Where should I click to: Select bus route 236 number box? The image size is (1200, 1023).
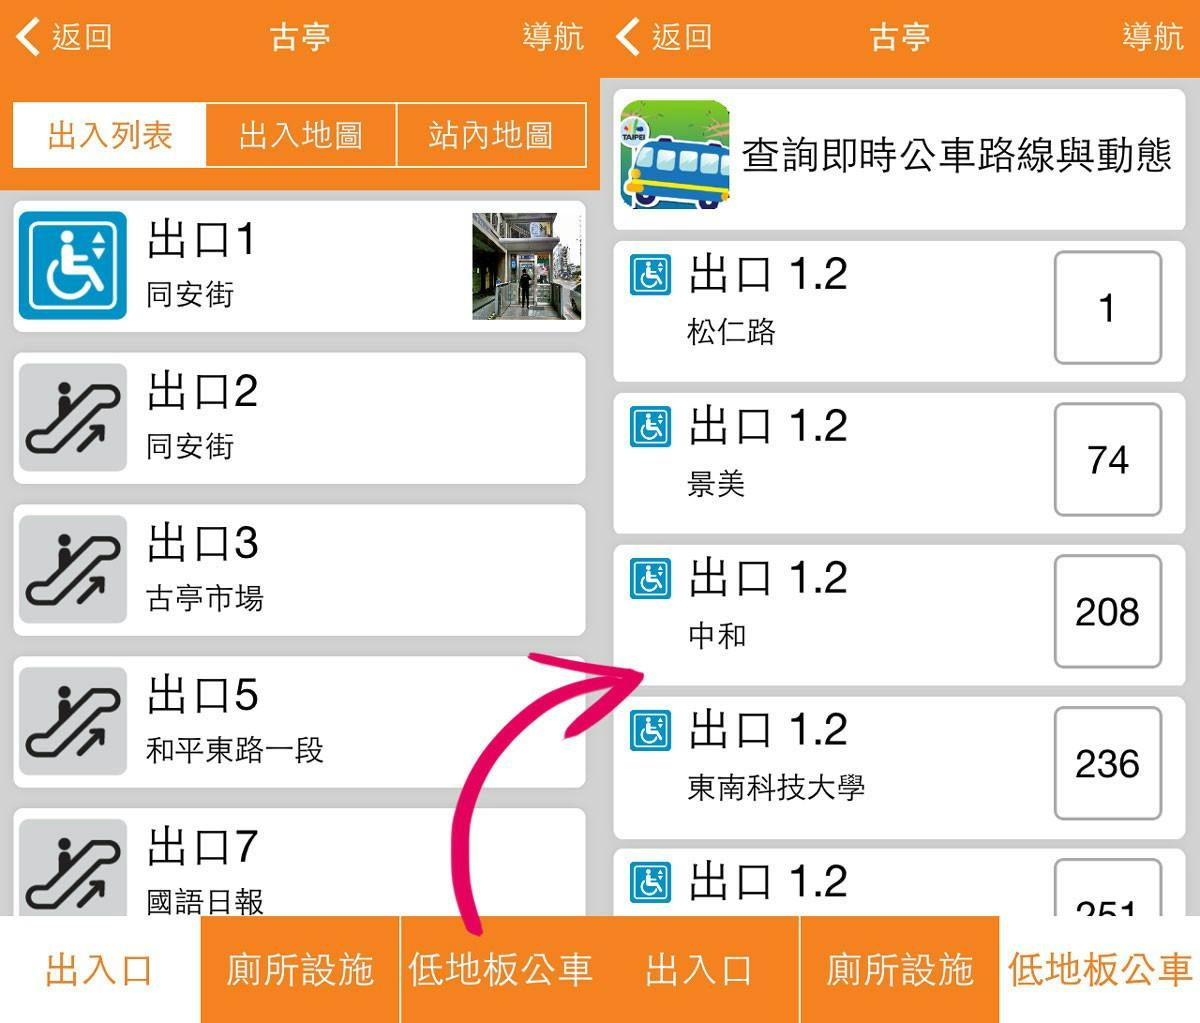(1108, 763)
